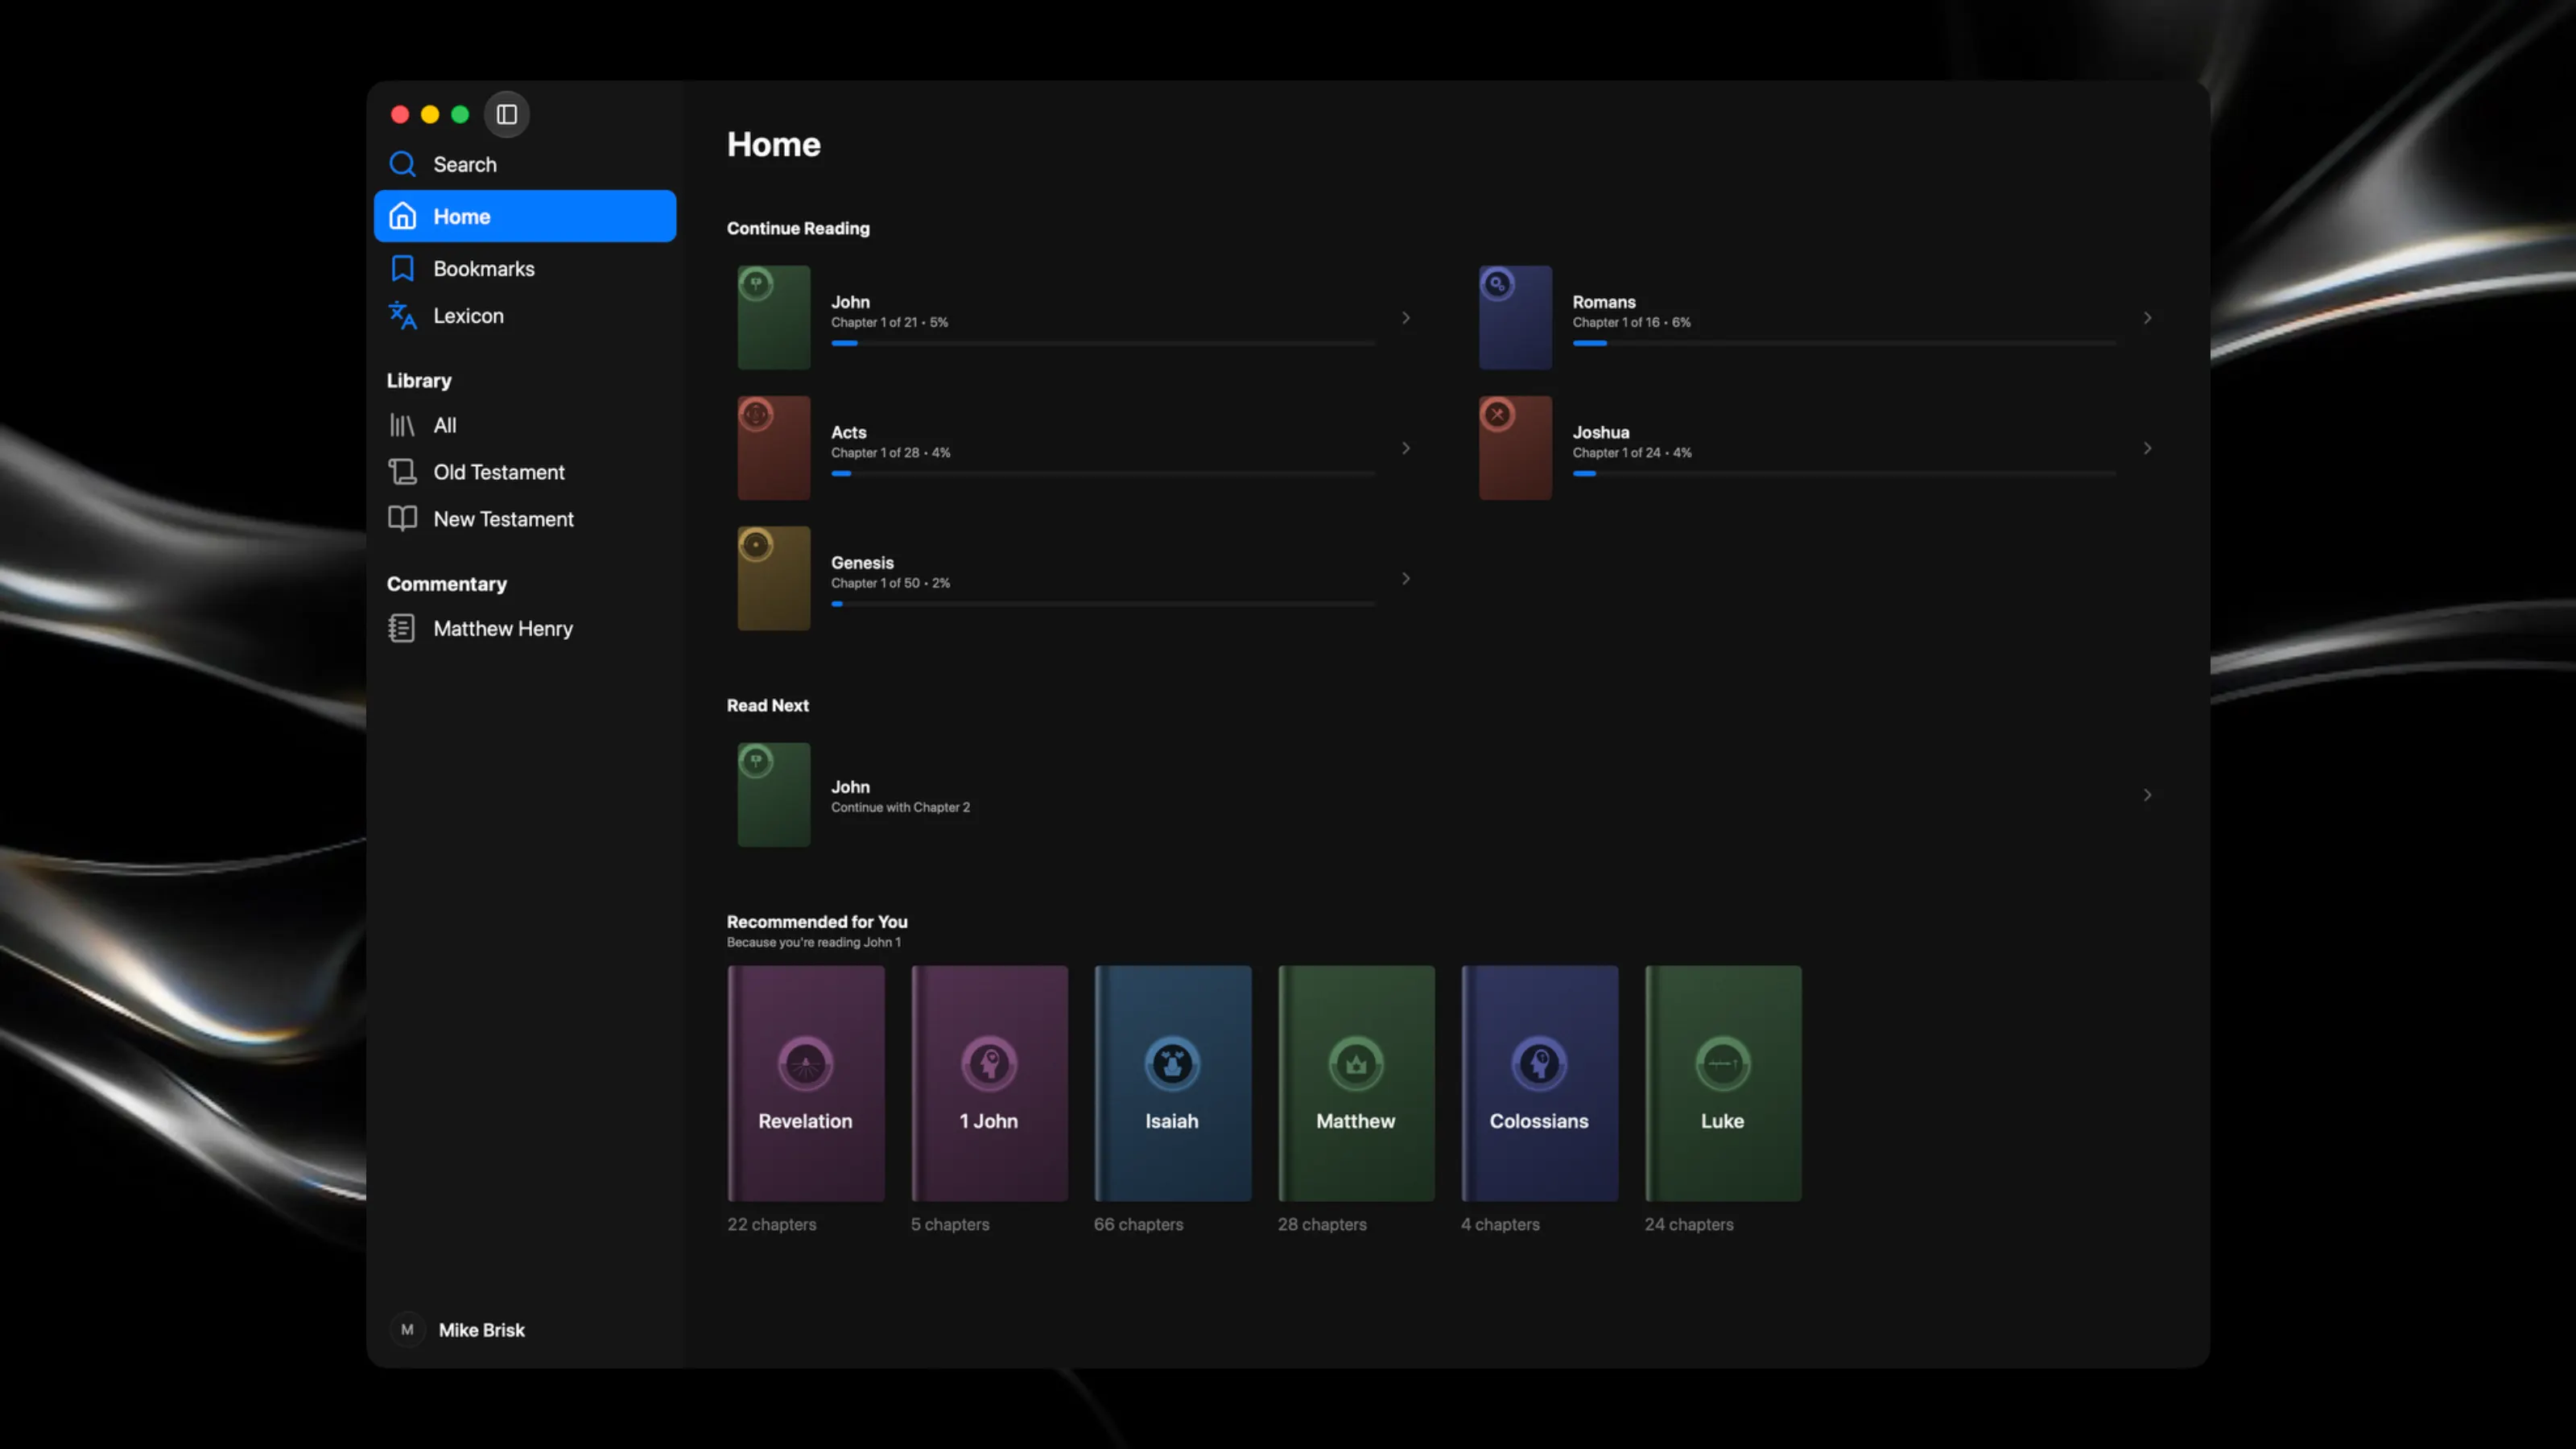
Task: Click the Romans reading progress bar
Action: pyautogui.click(x=1844, y=343)
